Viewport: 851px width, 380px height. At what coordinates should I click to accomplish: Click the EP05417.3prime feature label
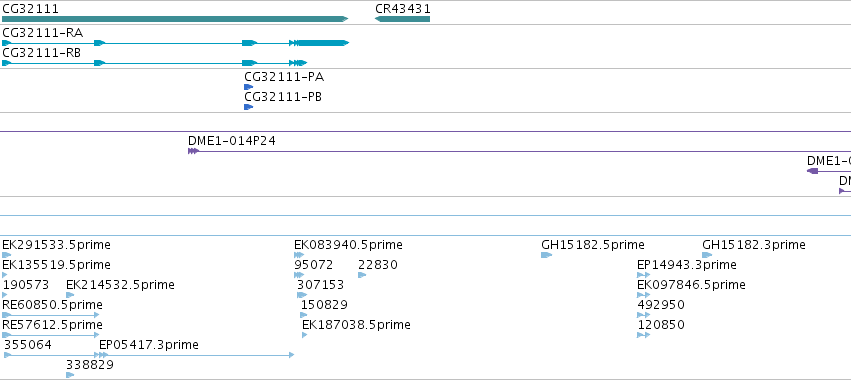click(149, 345)
